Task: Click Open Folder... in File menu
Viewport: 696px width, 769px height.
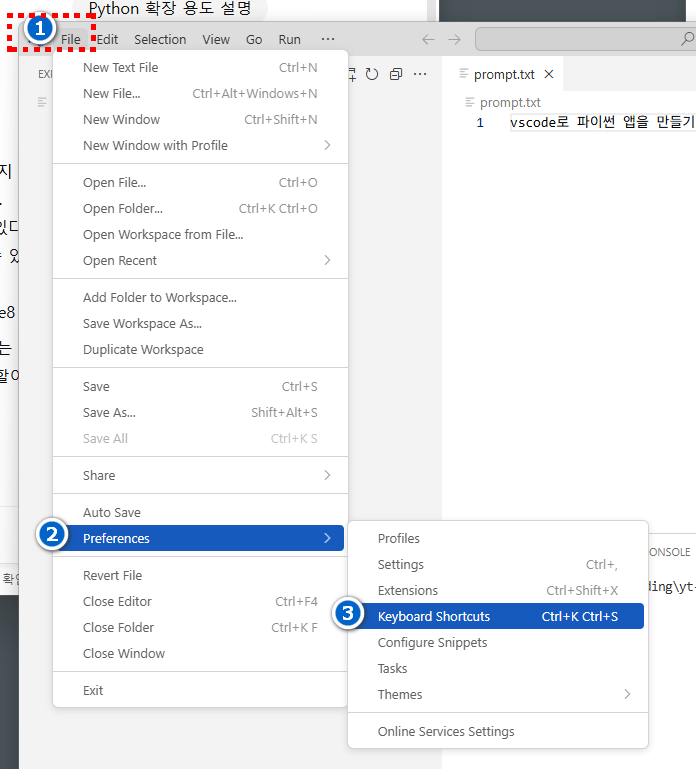Action: 123,208
